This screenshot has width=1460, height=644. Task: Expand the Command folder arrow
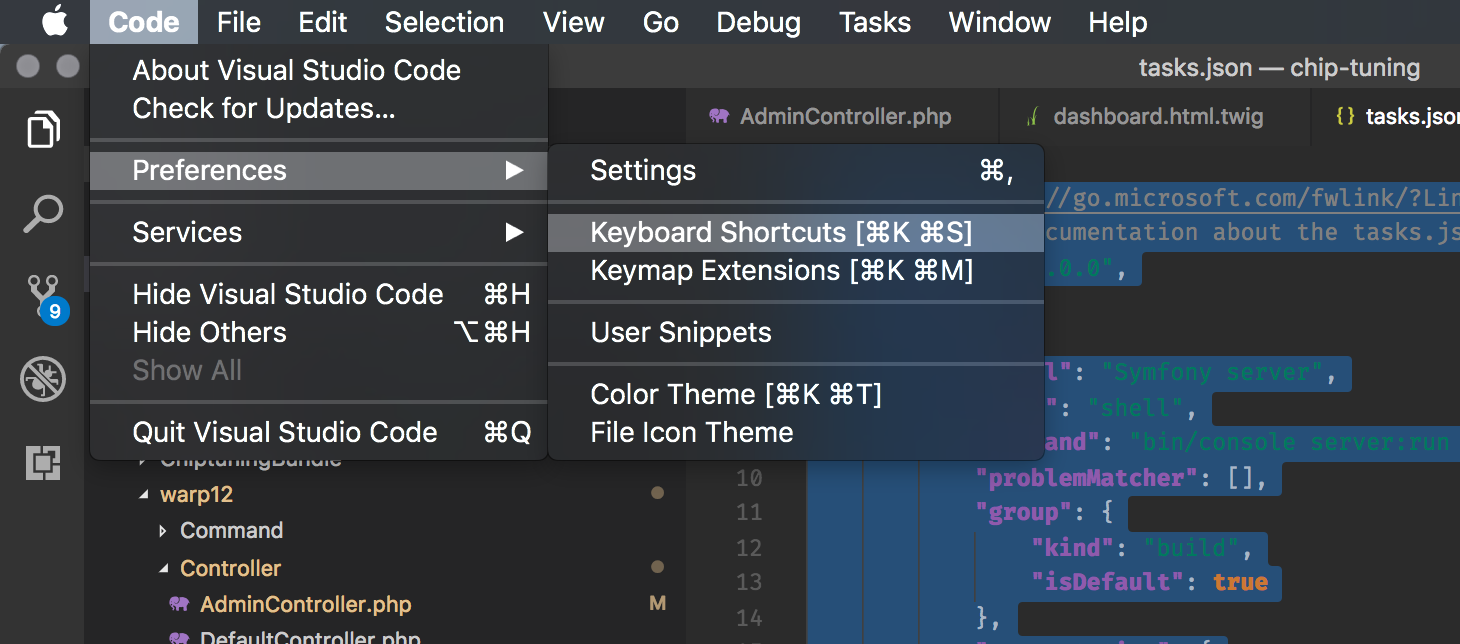(x=164, y=531)
